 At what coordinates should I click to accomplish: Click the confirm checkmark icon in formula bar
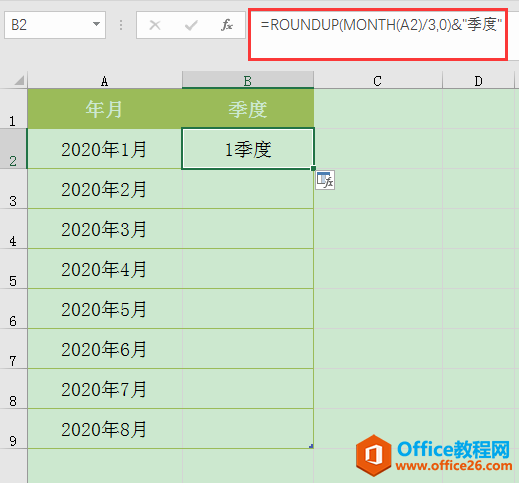(x=191, y=25)
